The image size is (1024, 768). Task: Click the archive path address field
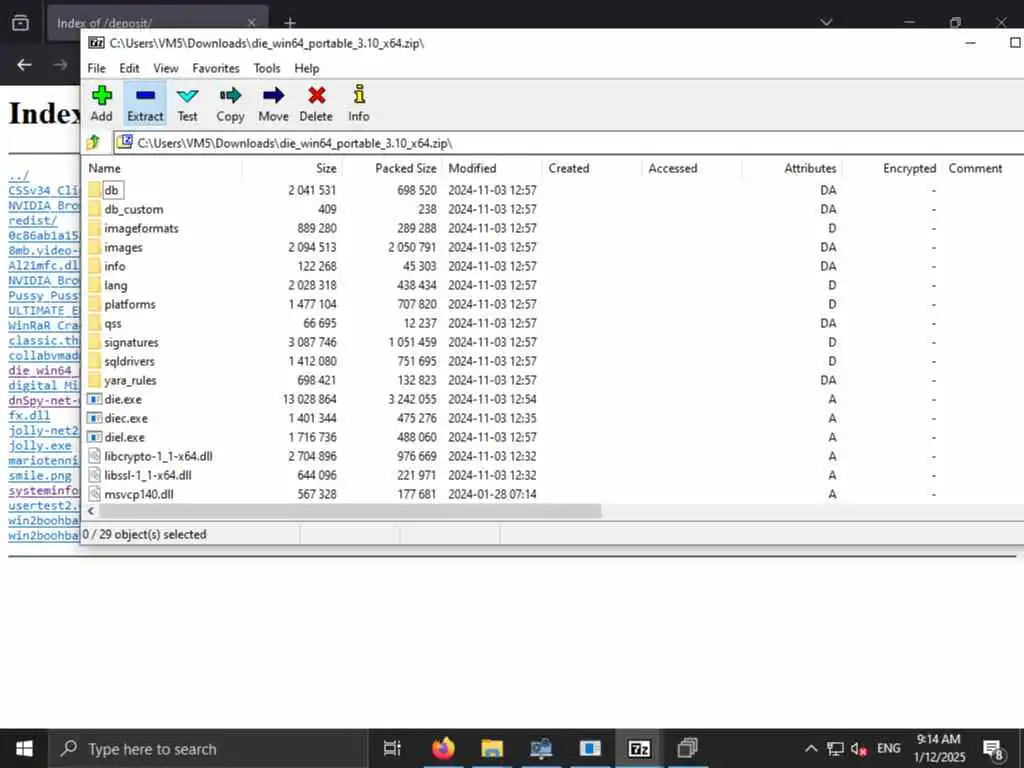tap(571, 142)
